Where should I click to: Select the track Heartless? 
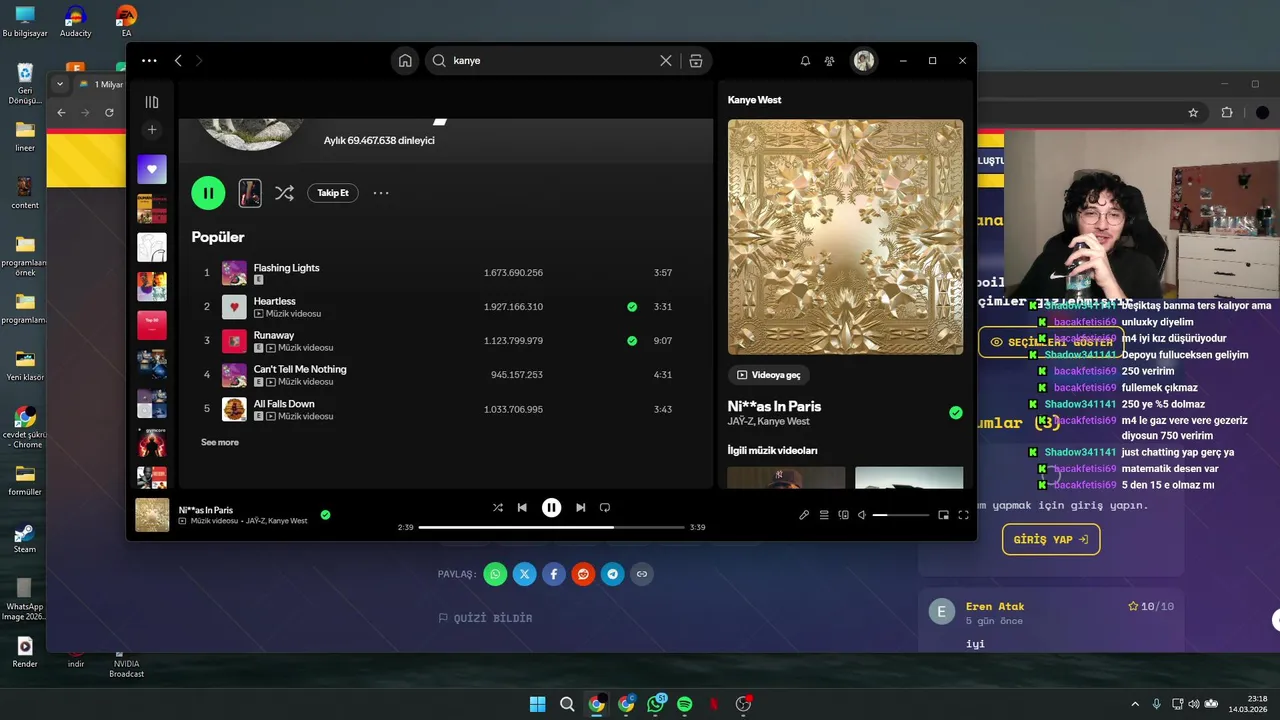click(444, 307)
